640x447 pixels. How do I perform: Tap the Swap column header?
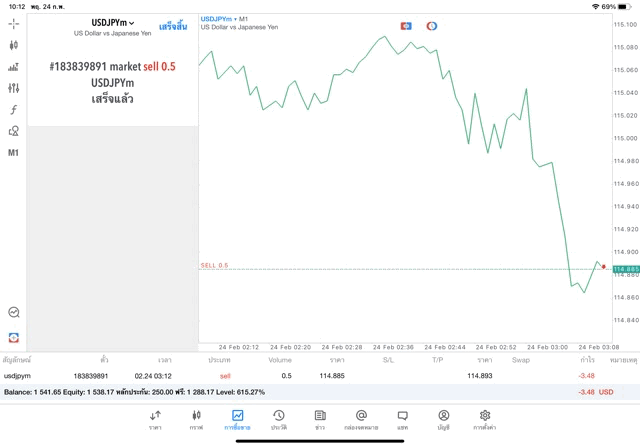click(x=521, y=360)
